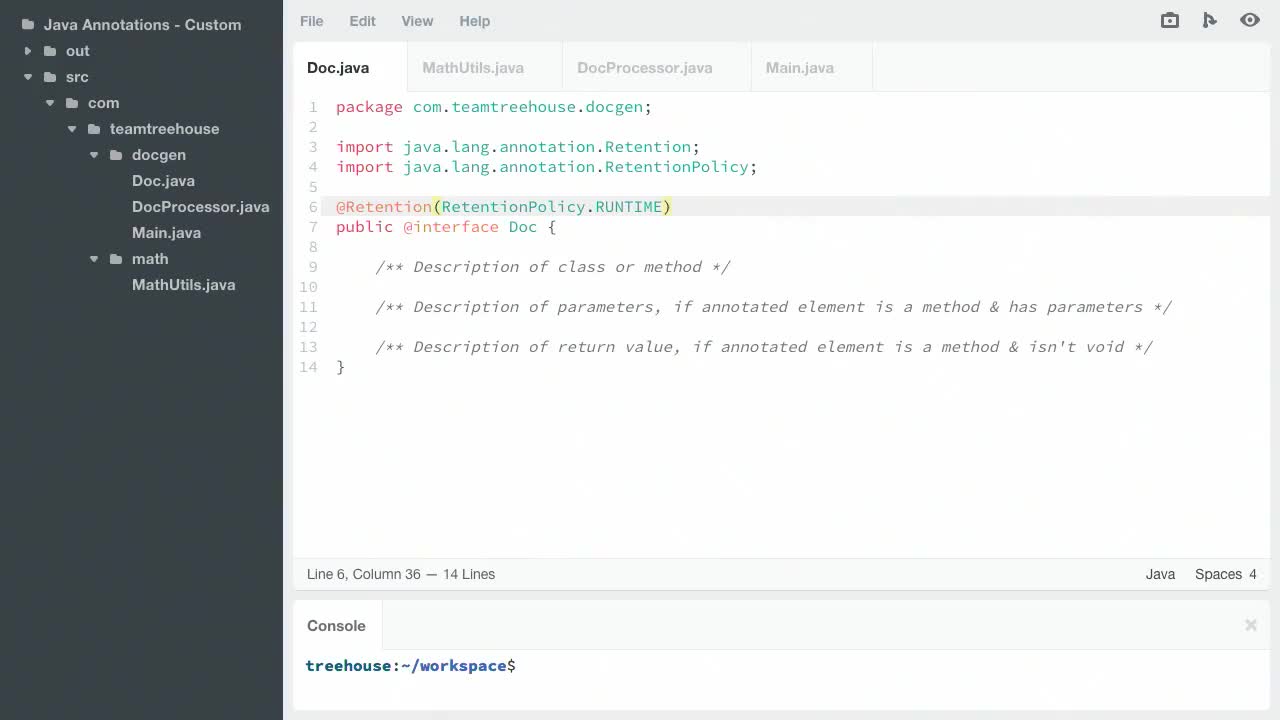Image resolution: width=1280 pixels, height=720 pixels.
Task: Click the snapshot camera icon in top toolbar
Action: click(1169, 20)
